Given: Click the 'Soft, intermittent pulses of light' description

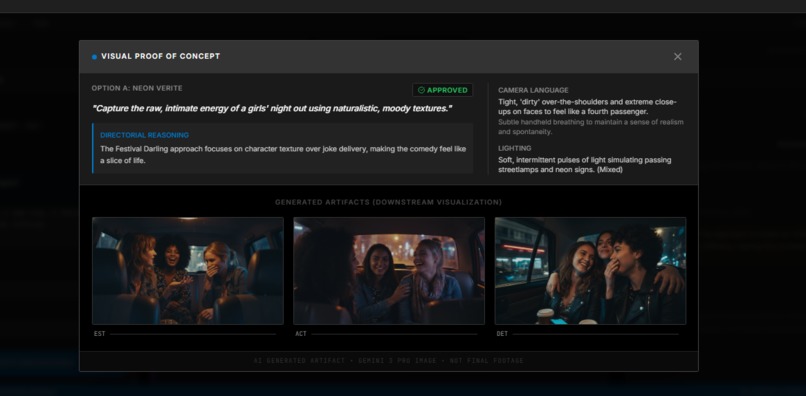Looking at the screenshot, I should 584,165.
